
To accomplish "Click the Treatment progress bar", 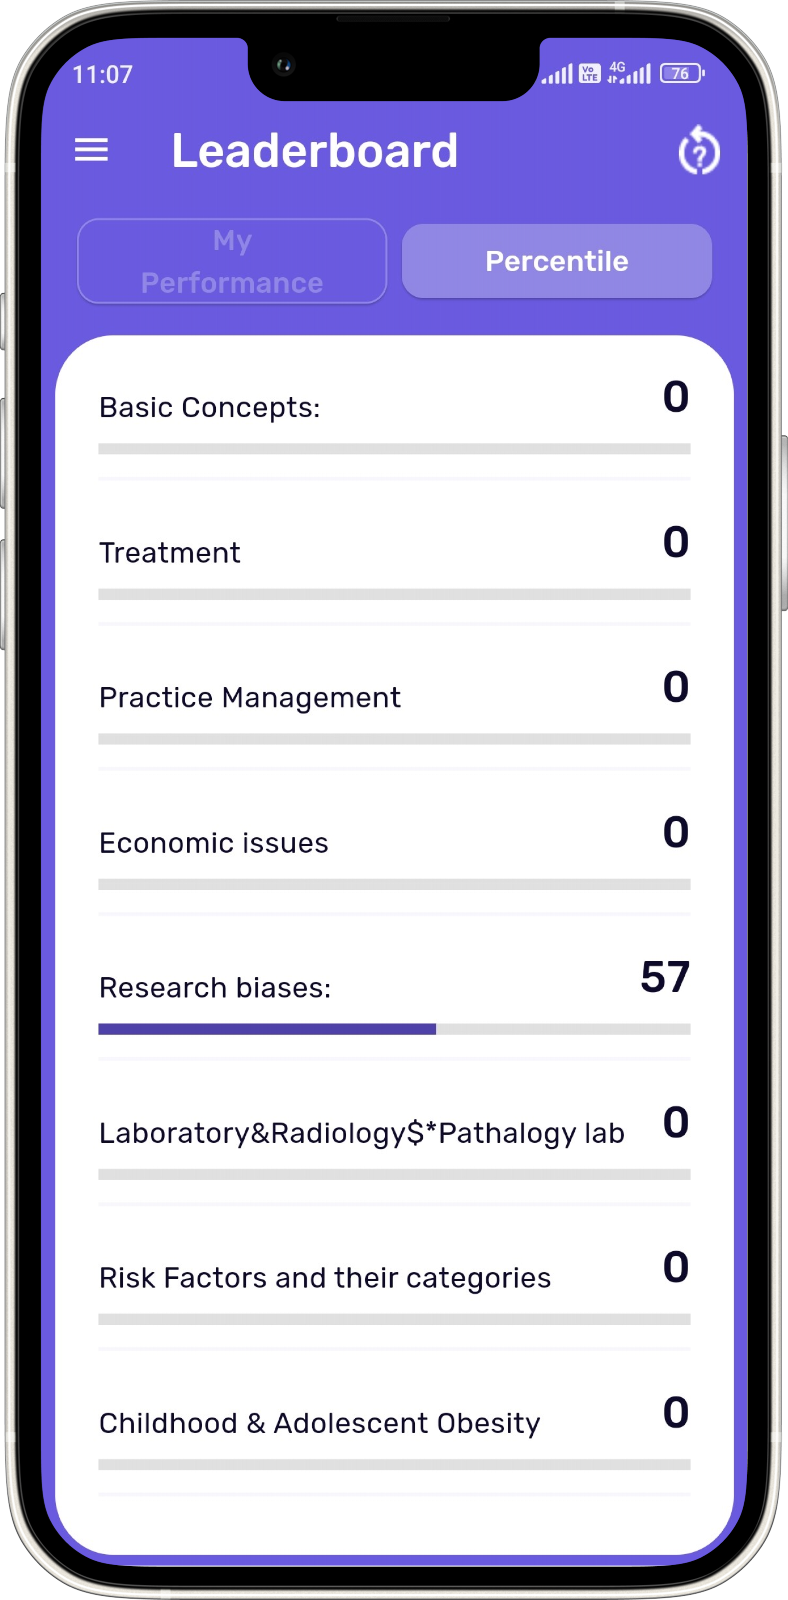I will (x=394, y=594).
